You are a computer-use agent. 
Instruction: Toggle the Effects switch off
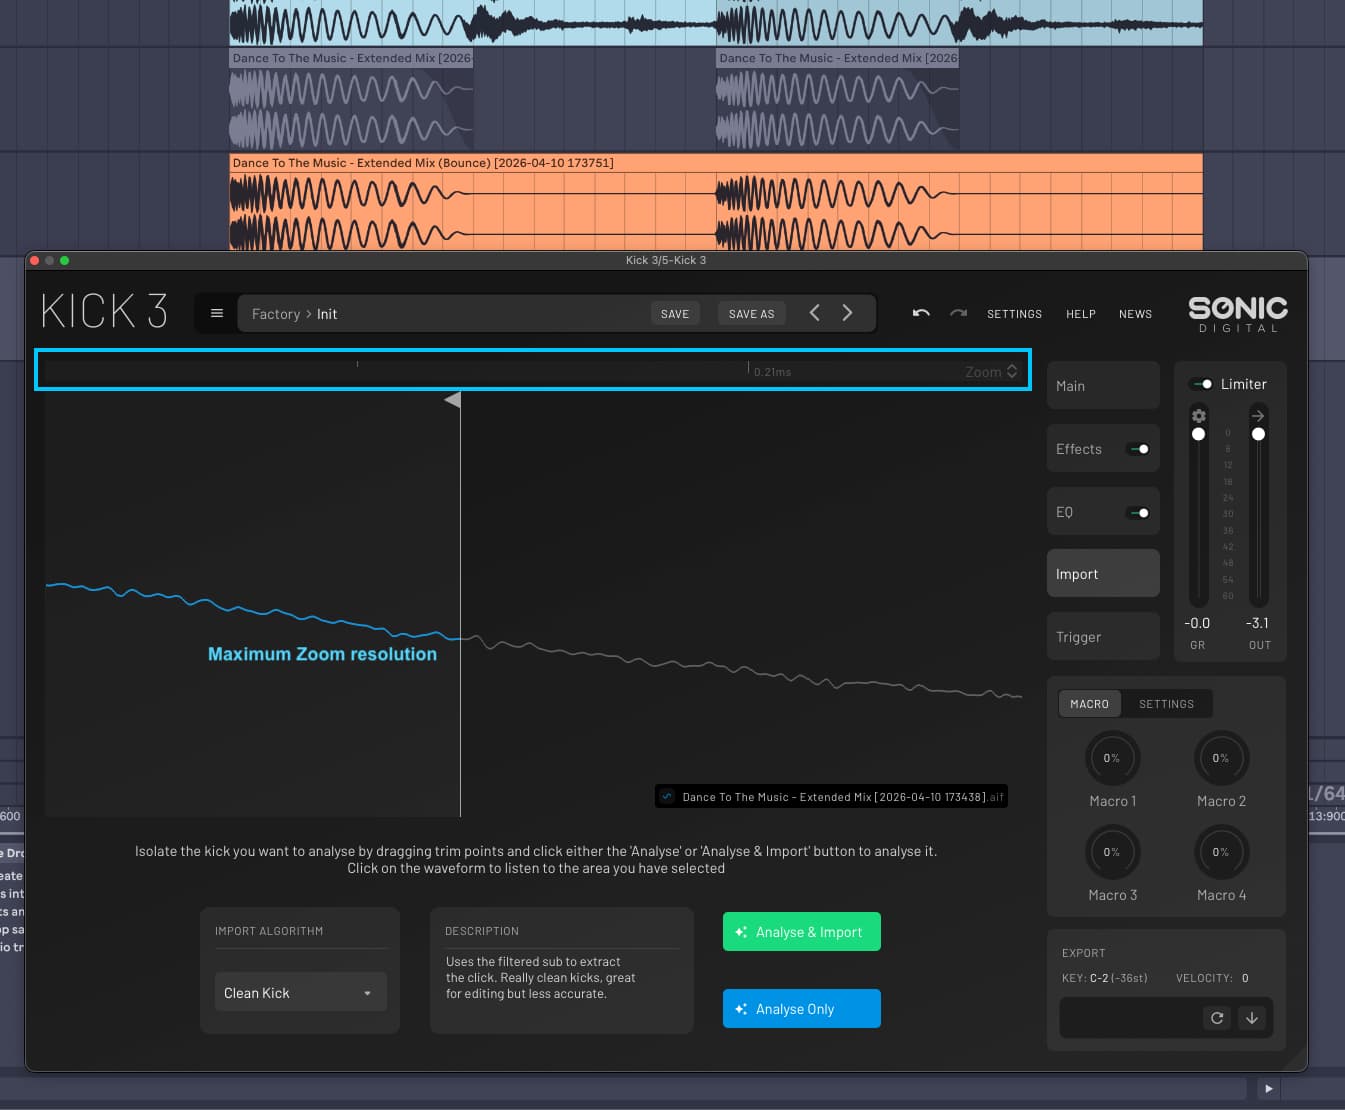click(1138, 449)
